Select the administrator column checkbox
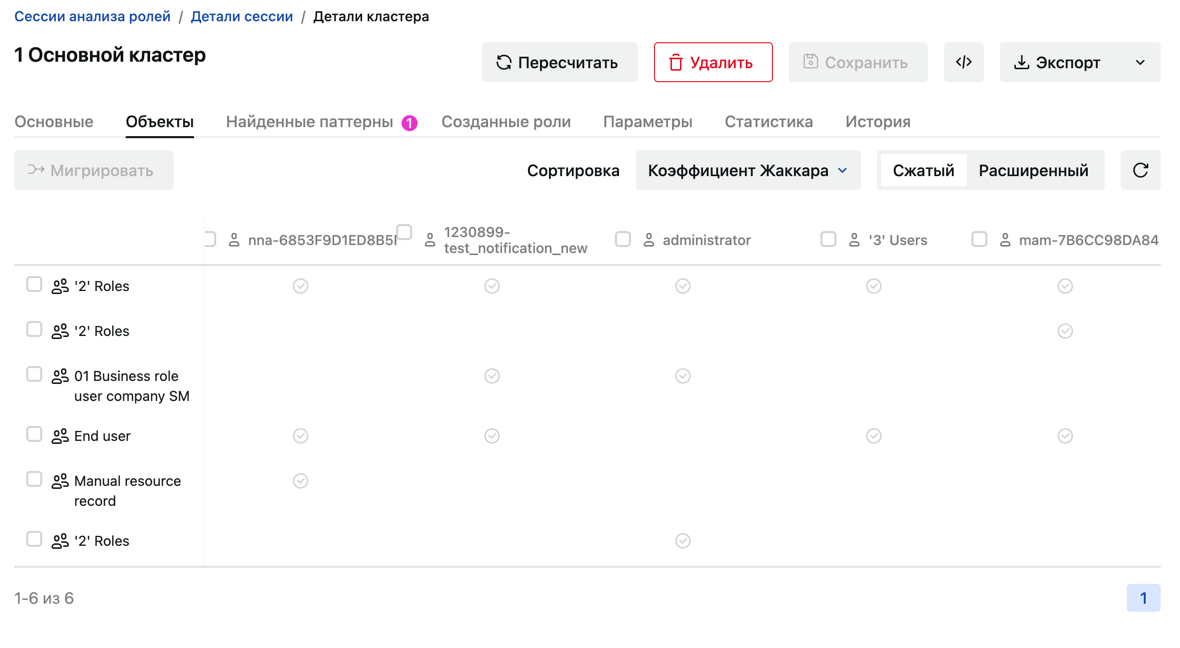 pos(623,239)
